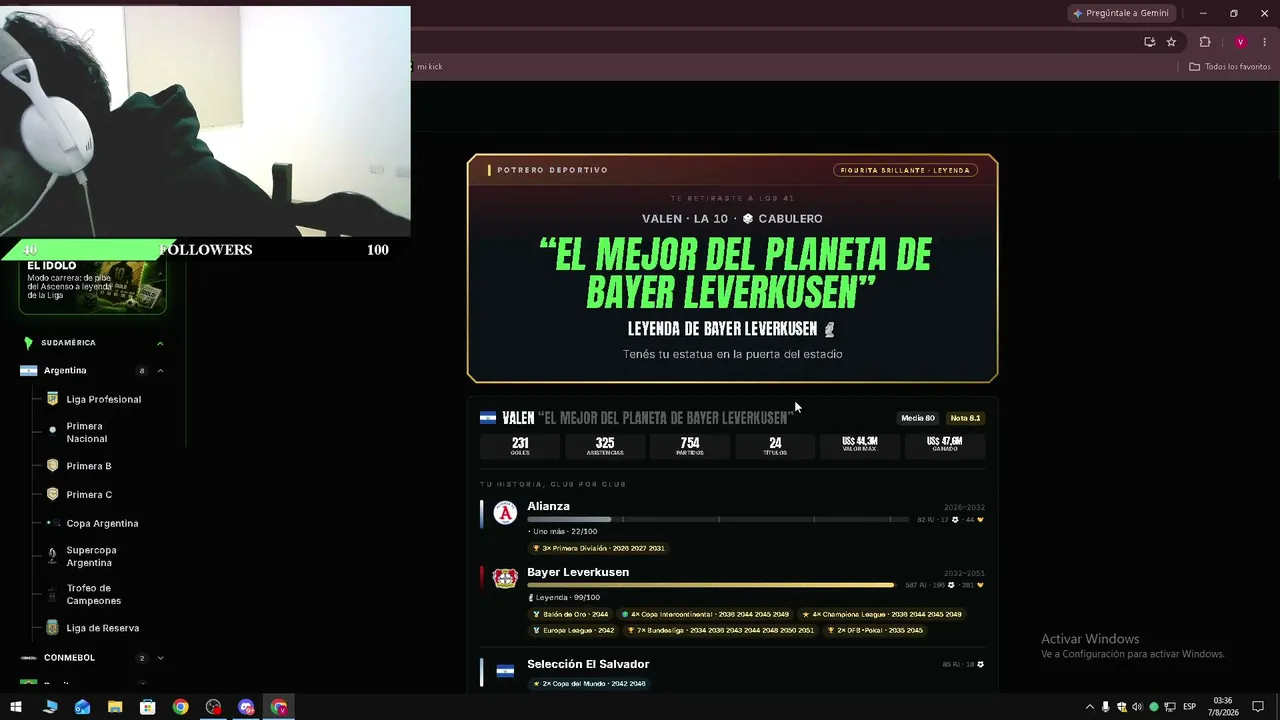Open the browser Extensions puzzle icon
Viewport: 1280px width, 720px height.
[1205, 42]
